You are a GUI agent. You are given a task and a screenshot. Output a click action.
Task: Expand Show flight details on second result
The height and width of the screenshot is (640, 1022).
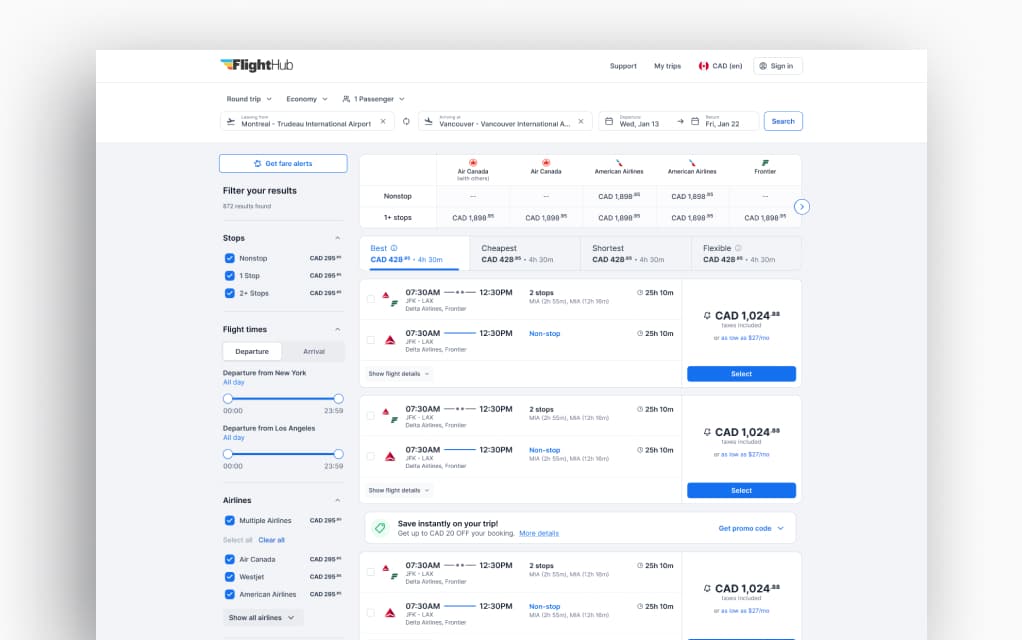(399, 491)
